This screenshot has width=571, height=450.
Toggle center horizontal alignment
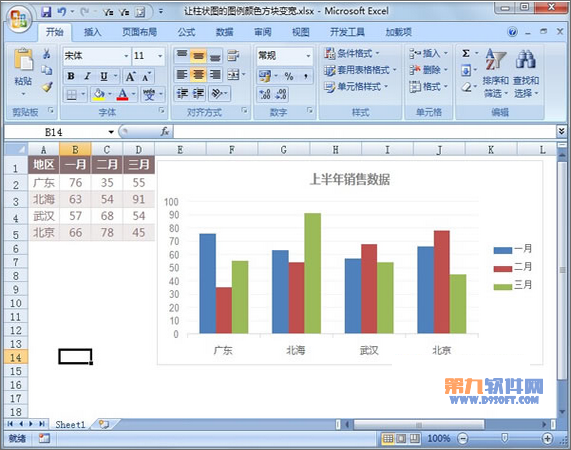[x=198, y=75]
